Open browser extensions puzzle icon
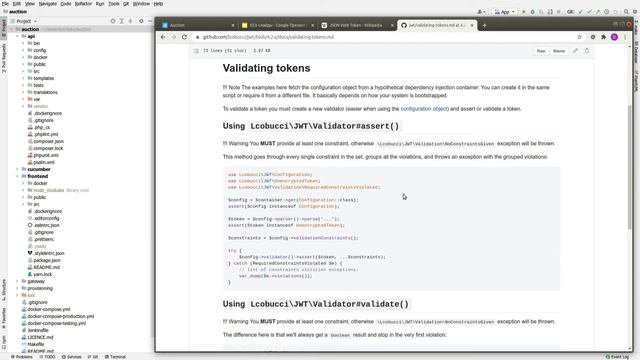 604,37
